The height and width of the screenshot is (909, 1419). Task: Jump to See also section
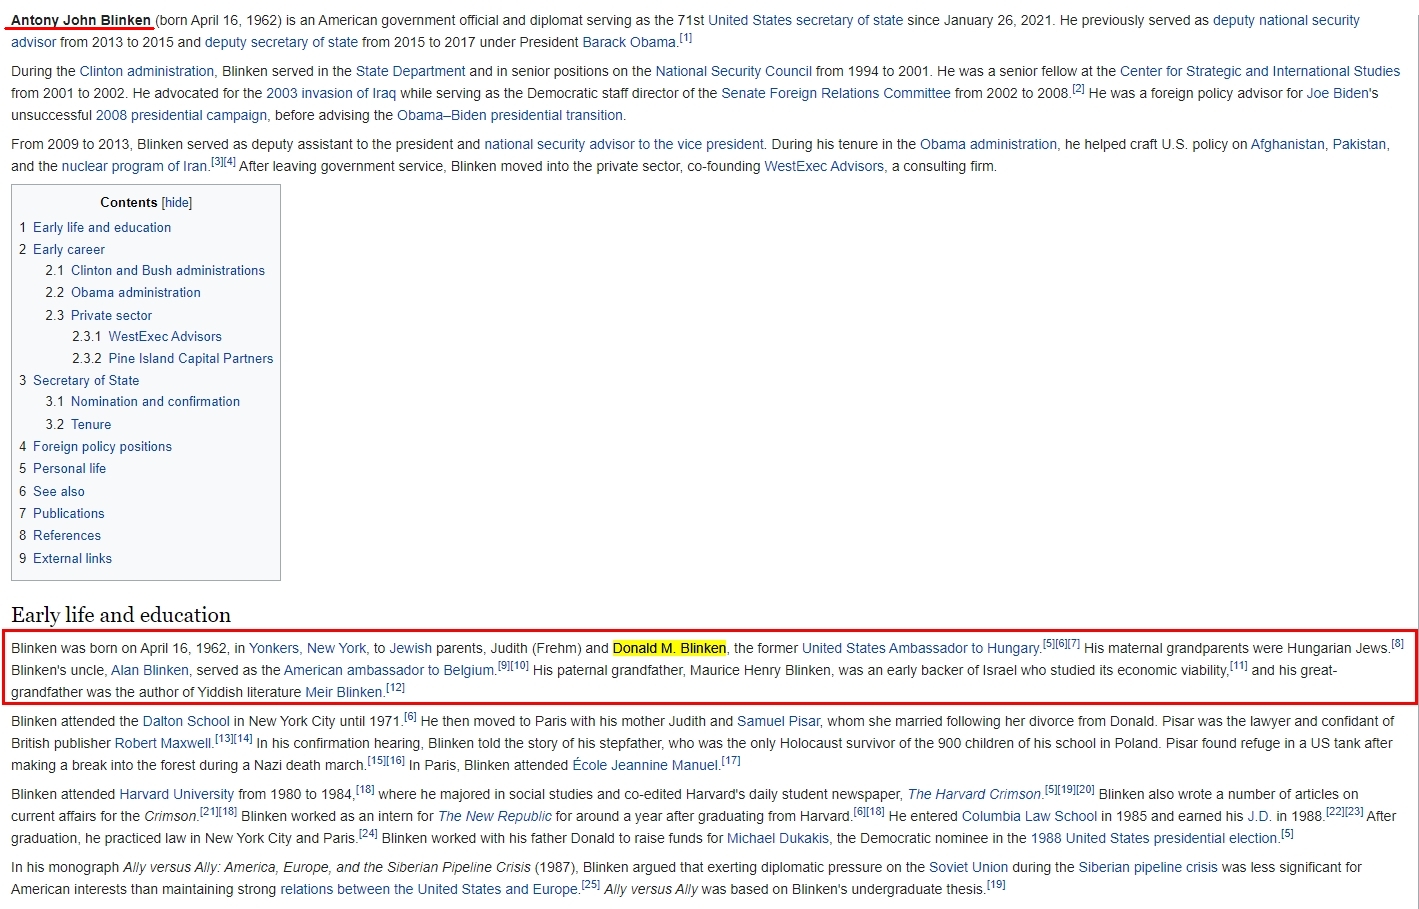click(x=59, y=491)
